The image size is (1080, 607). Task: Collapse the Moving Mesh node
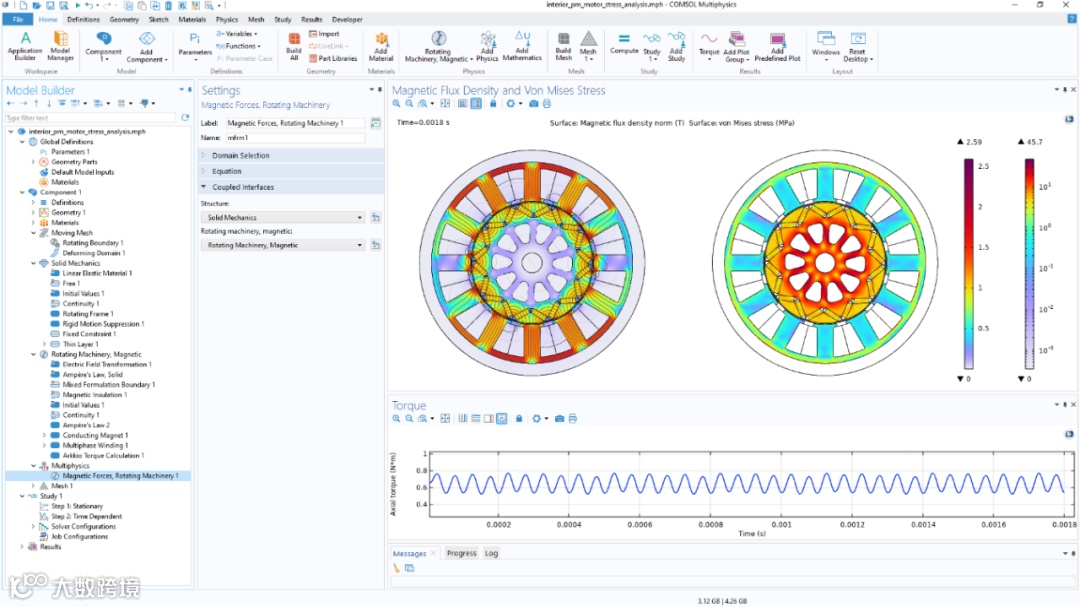[x=33, y=233]
